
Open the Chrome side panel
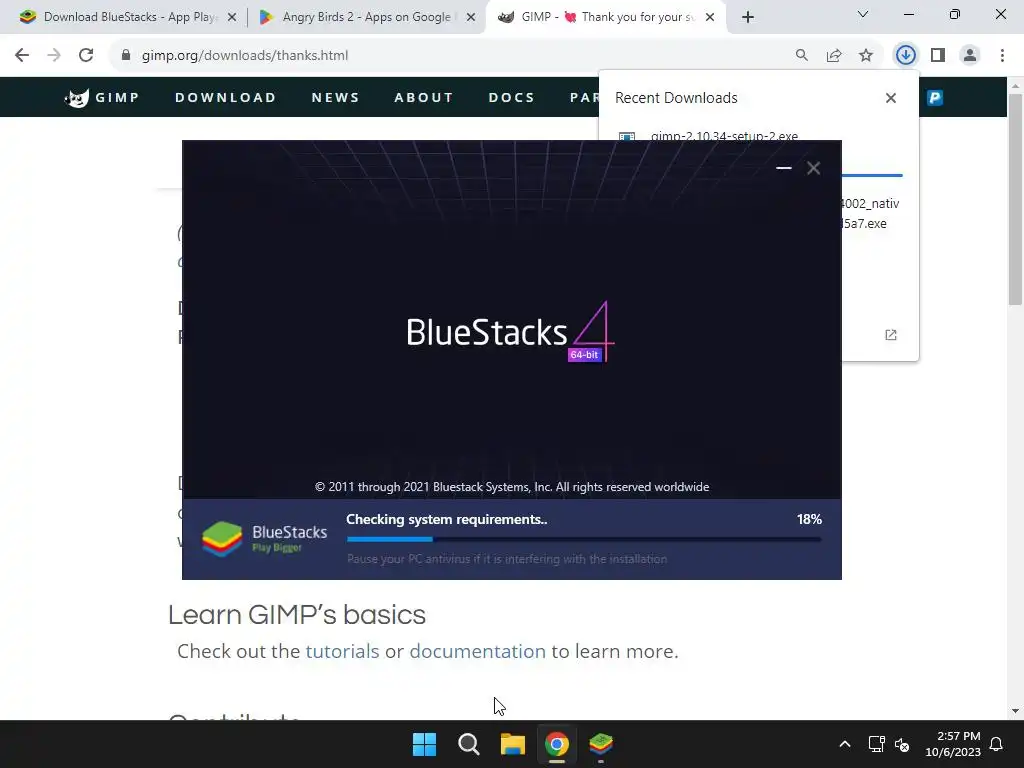coord(938,56)
